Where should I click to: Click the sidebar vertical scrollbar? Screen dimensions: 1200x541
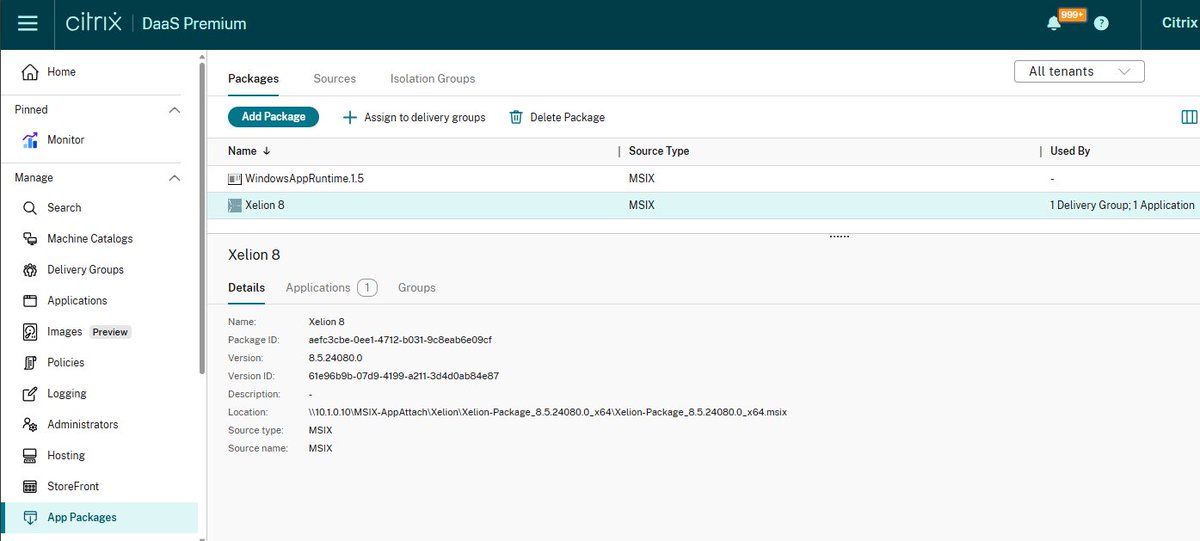(x=202, y=218)
